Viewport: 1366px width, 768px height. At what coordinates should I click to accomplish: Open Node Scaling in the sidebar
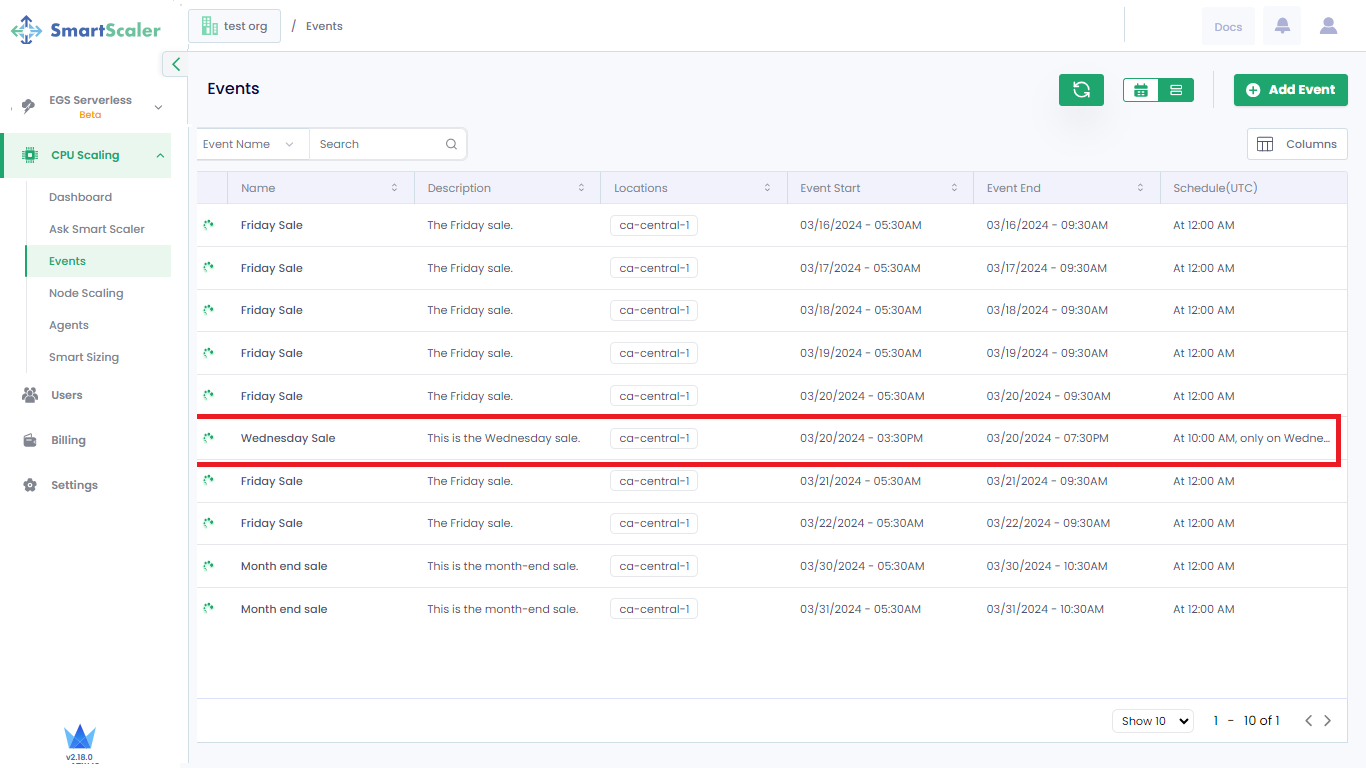[x=86, y=293]
